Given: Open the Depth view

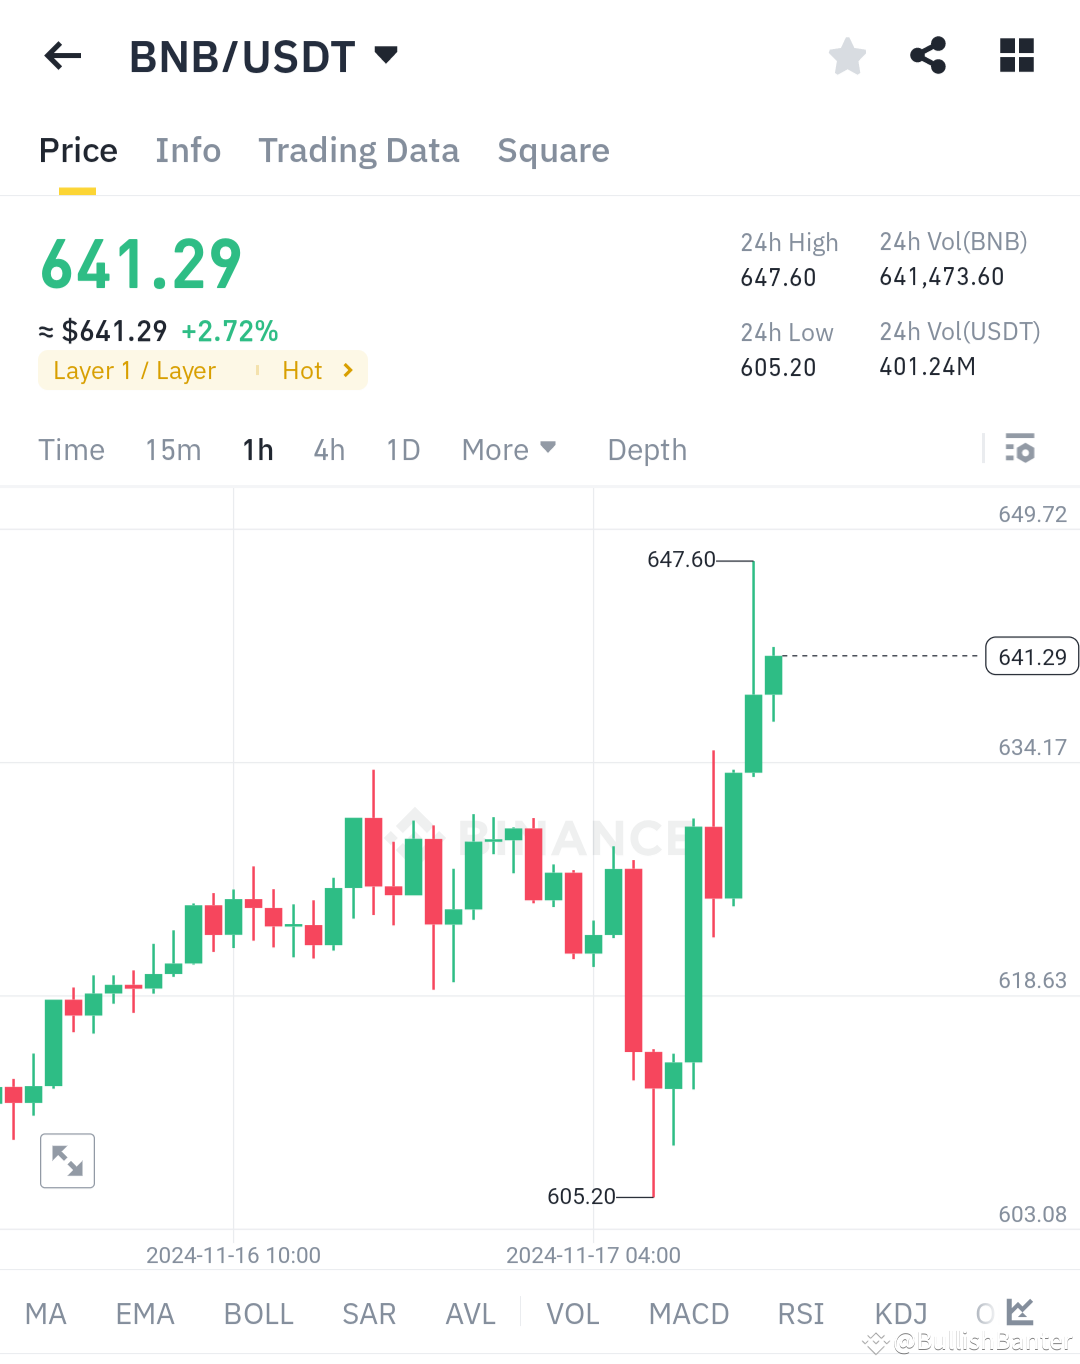Looking at the screenshot, I should pos(646,449).
